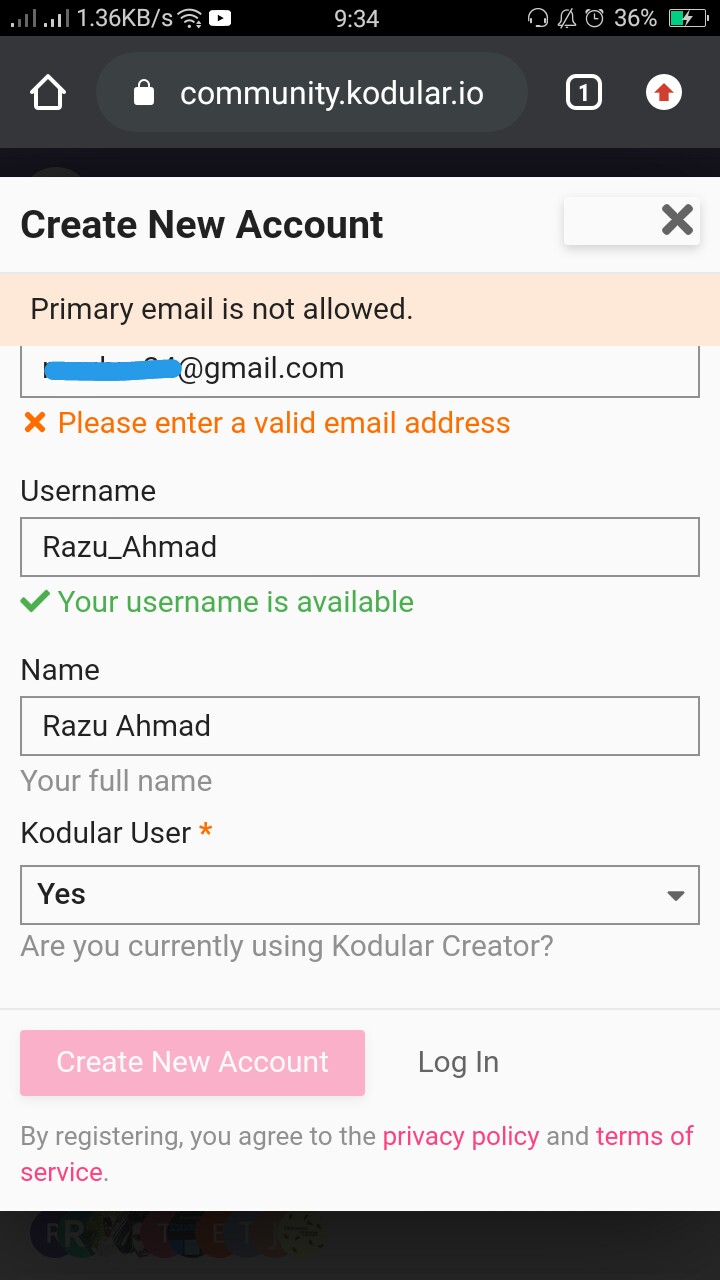Tap the green username available checkmark
The width and height of the screenshot is (720, 1280).
click(35, 602)
